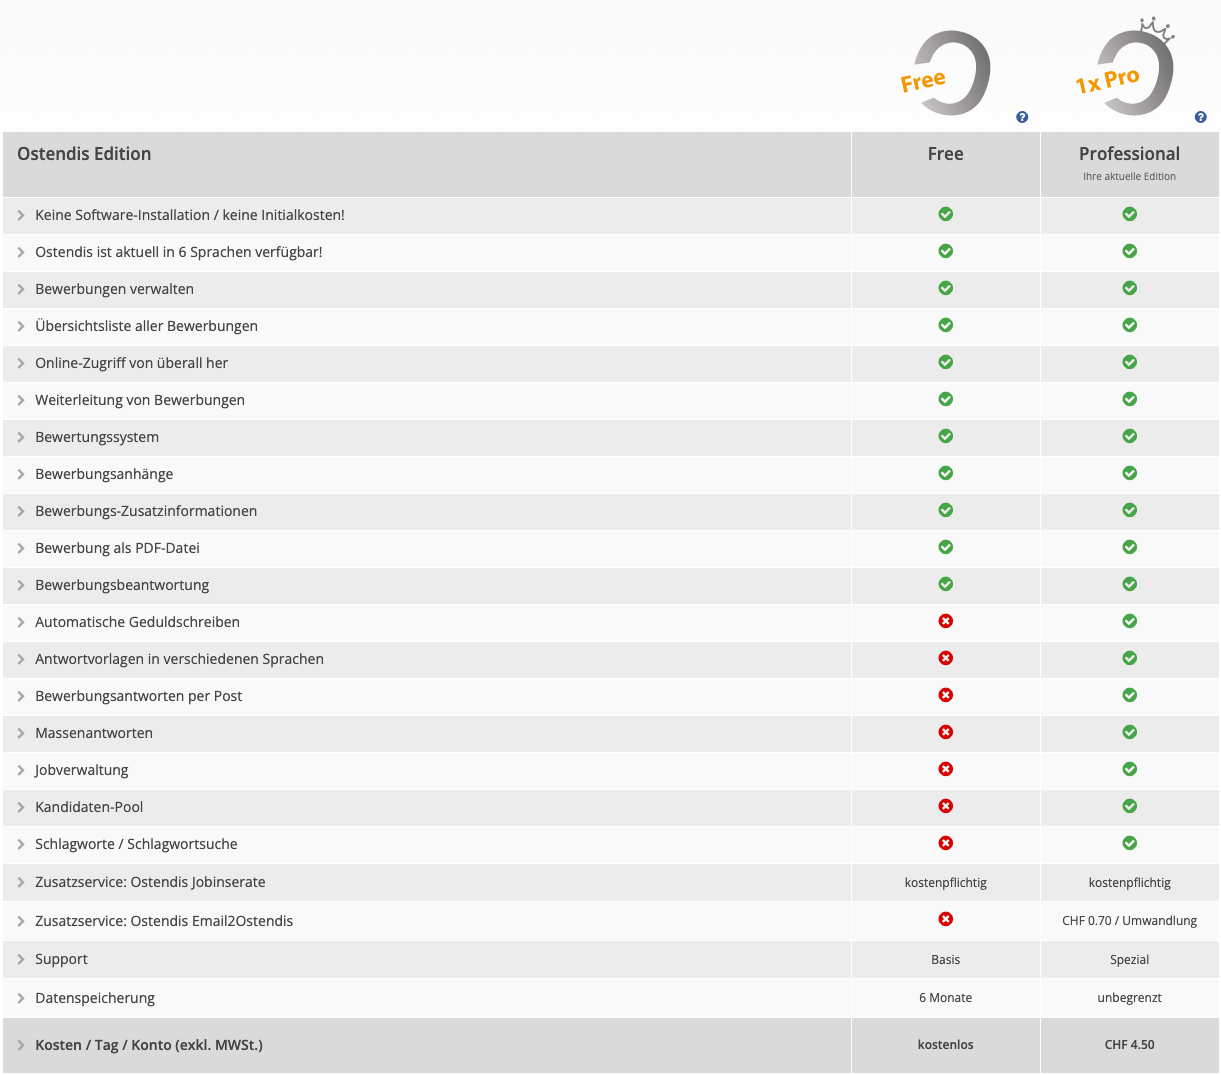This screenshot has height=1075, width=1221.
Task: Expand Zusatzservice Ostendis Jobinserate row chevron
Action: (21, 882)
